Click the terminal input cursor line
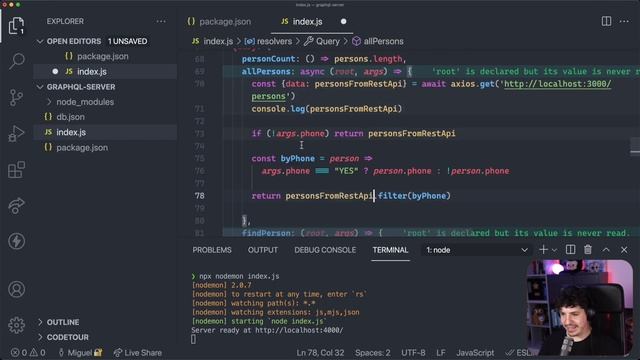 pos(193,339)
